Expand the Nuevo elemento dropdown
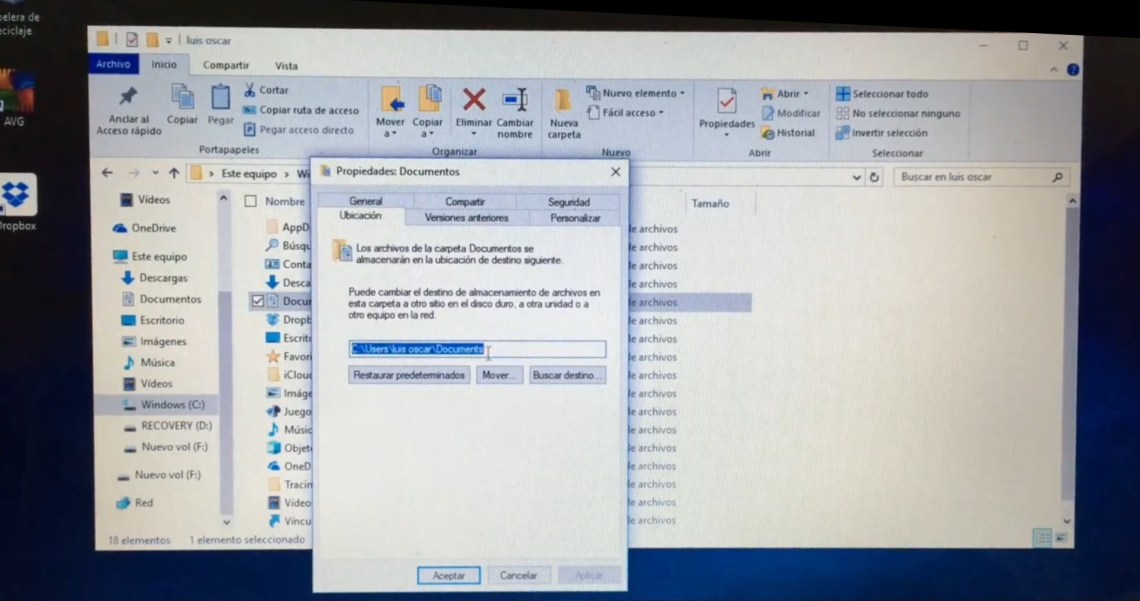This screenshot has width=1140, height=601. click(682, 93)
